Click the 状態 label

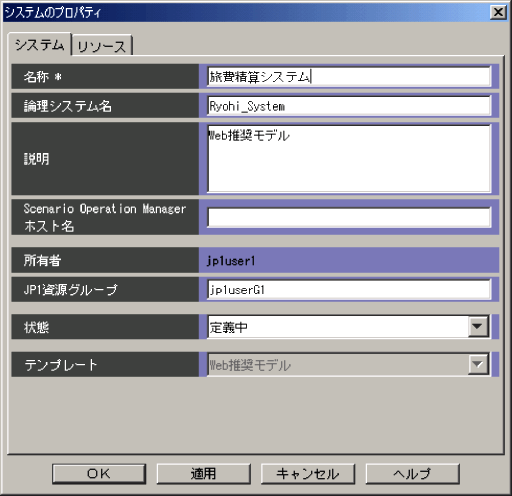[36, 327]
